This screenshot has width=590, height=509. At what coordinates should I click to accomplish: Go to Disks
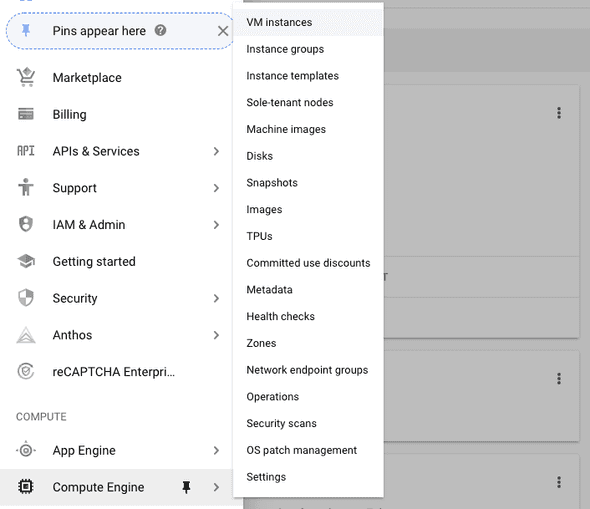(308, 156)
